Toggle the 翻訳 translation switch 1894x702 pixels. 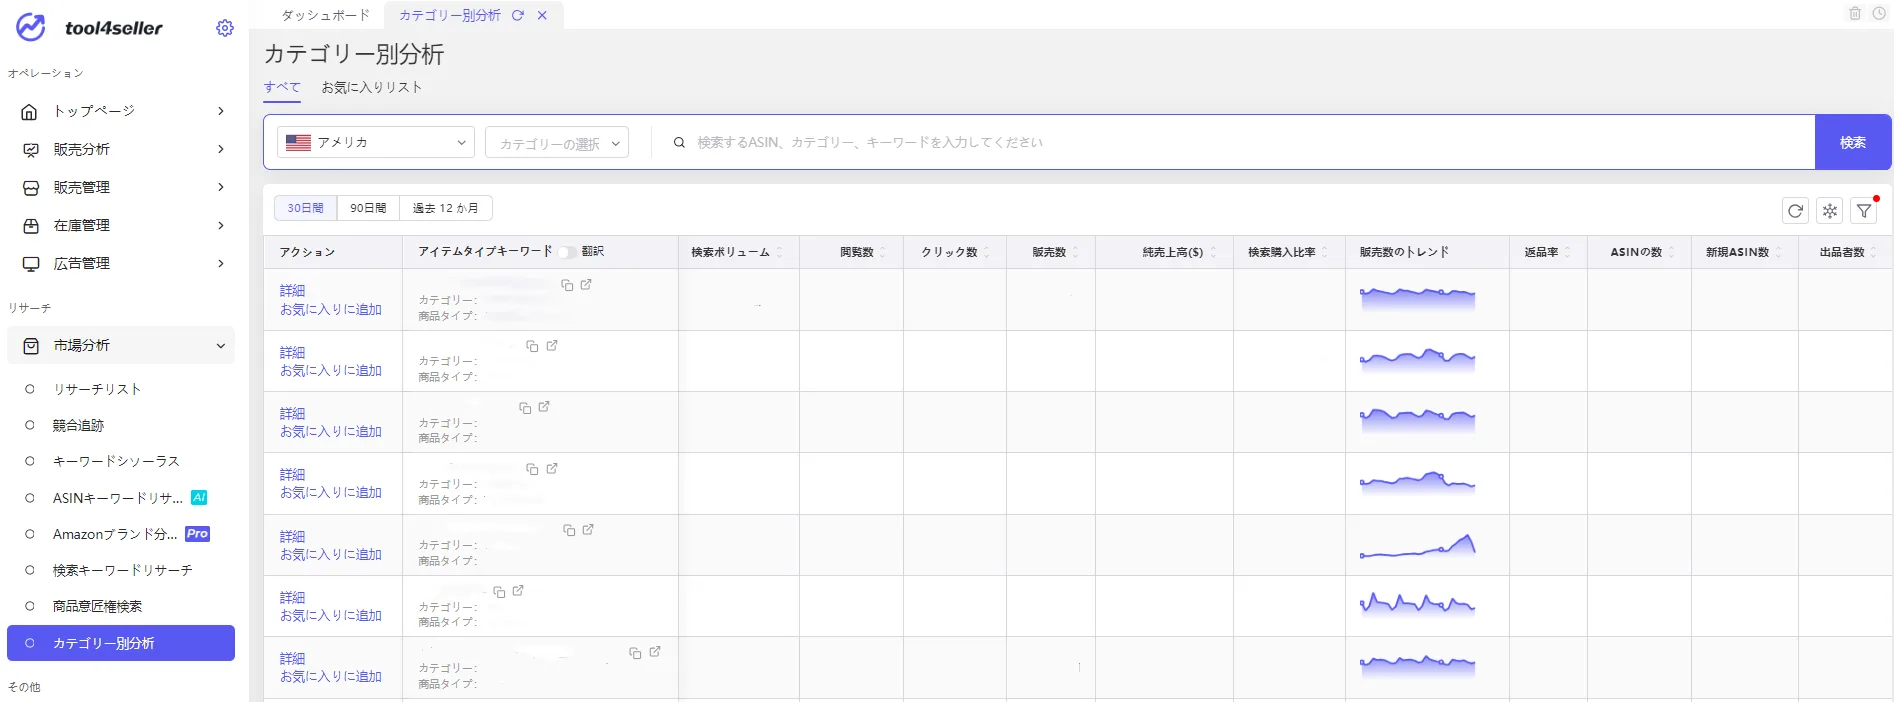567,252
